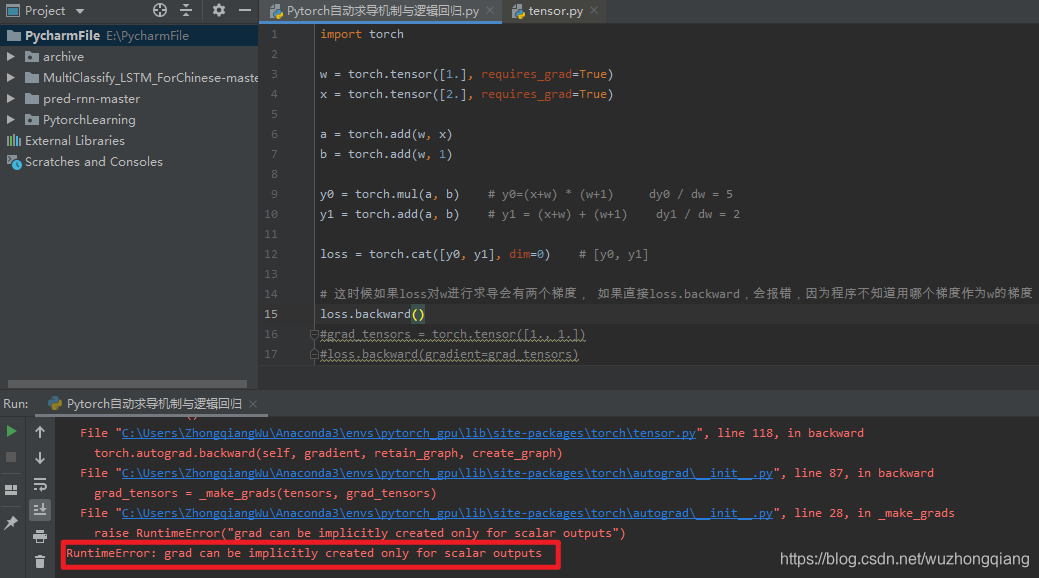1039x578 pixels.
Task: Open autograd __init__.py link at line 28
Action: click(x=447, y=513)
